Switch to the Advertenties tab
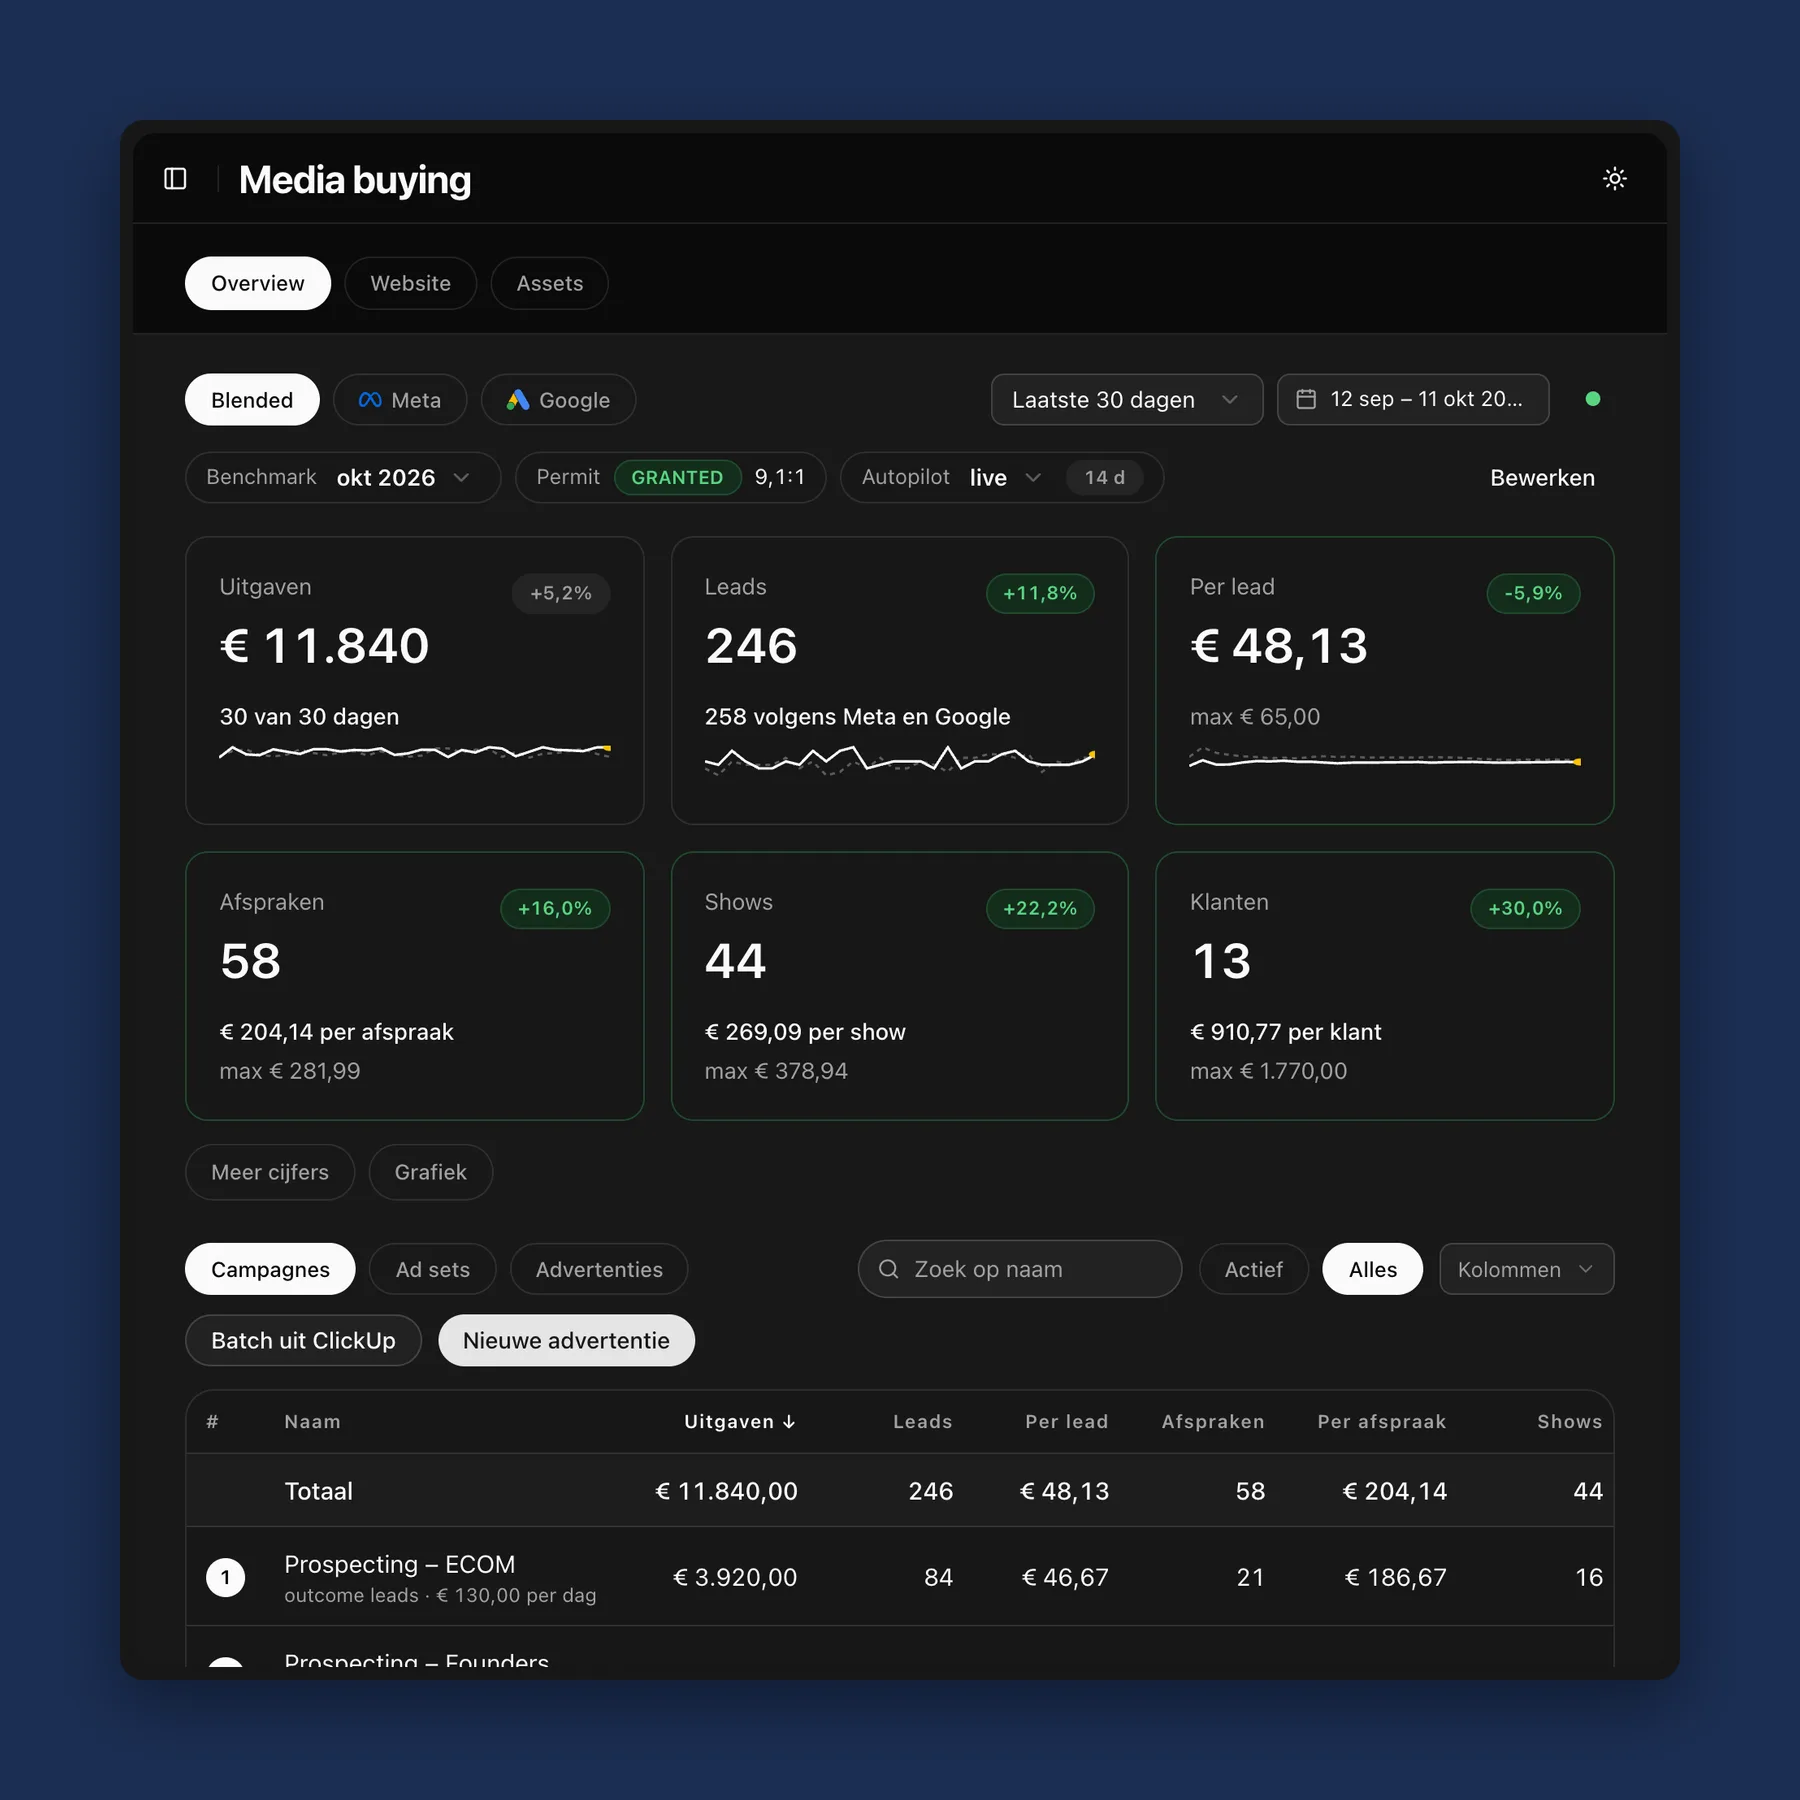The height and width of the screenshot is (1800, 1800). pyautogui.click(x=599, y=1269)
